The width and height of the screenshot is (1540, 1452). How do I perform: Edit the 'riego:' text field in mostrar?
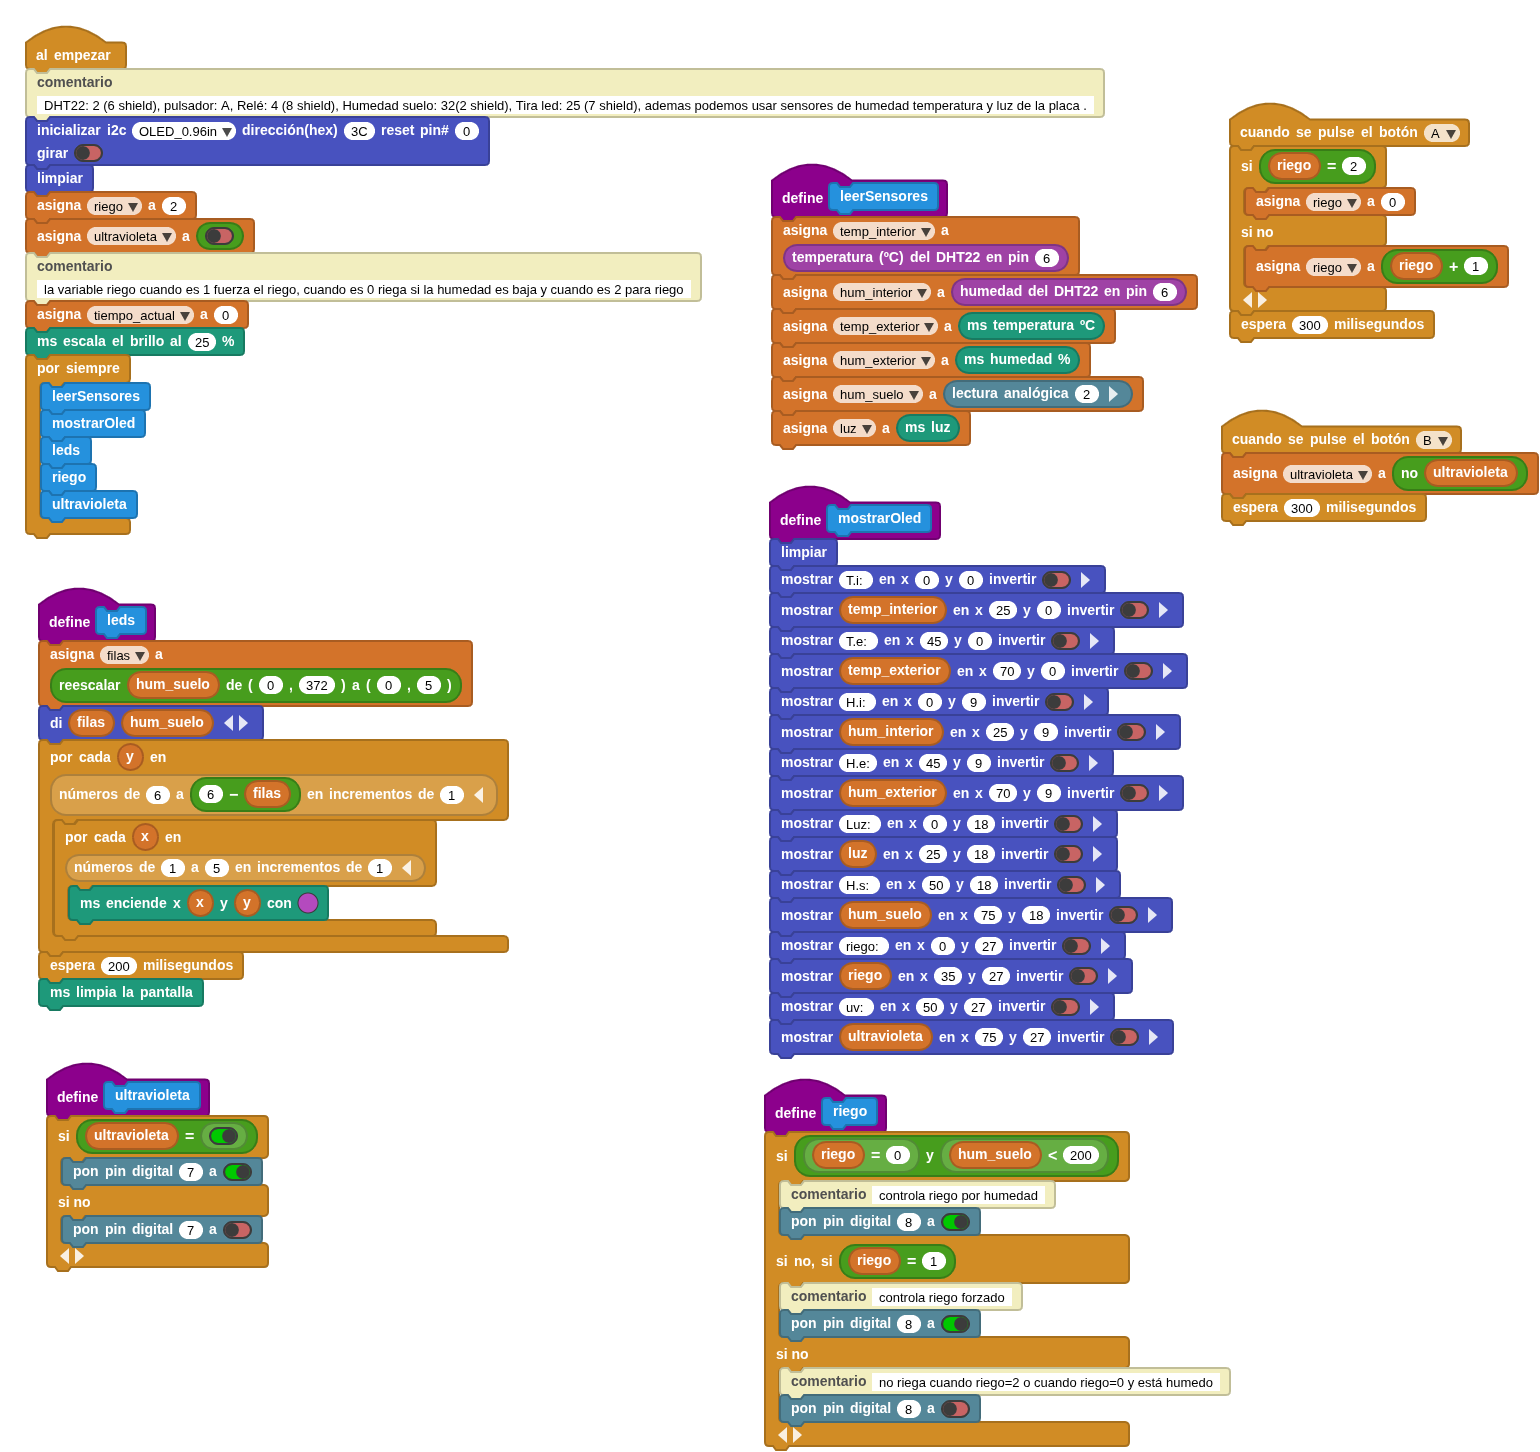[863, 946]
